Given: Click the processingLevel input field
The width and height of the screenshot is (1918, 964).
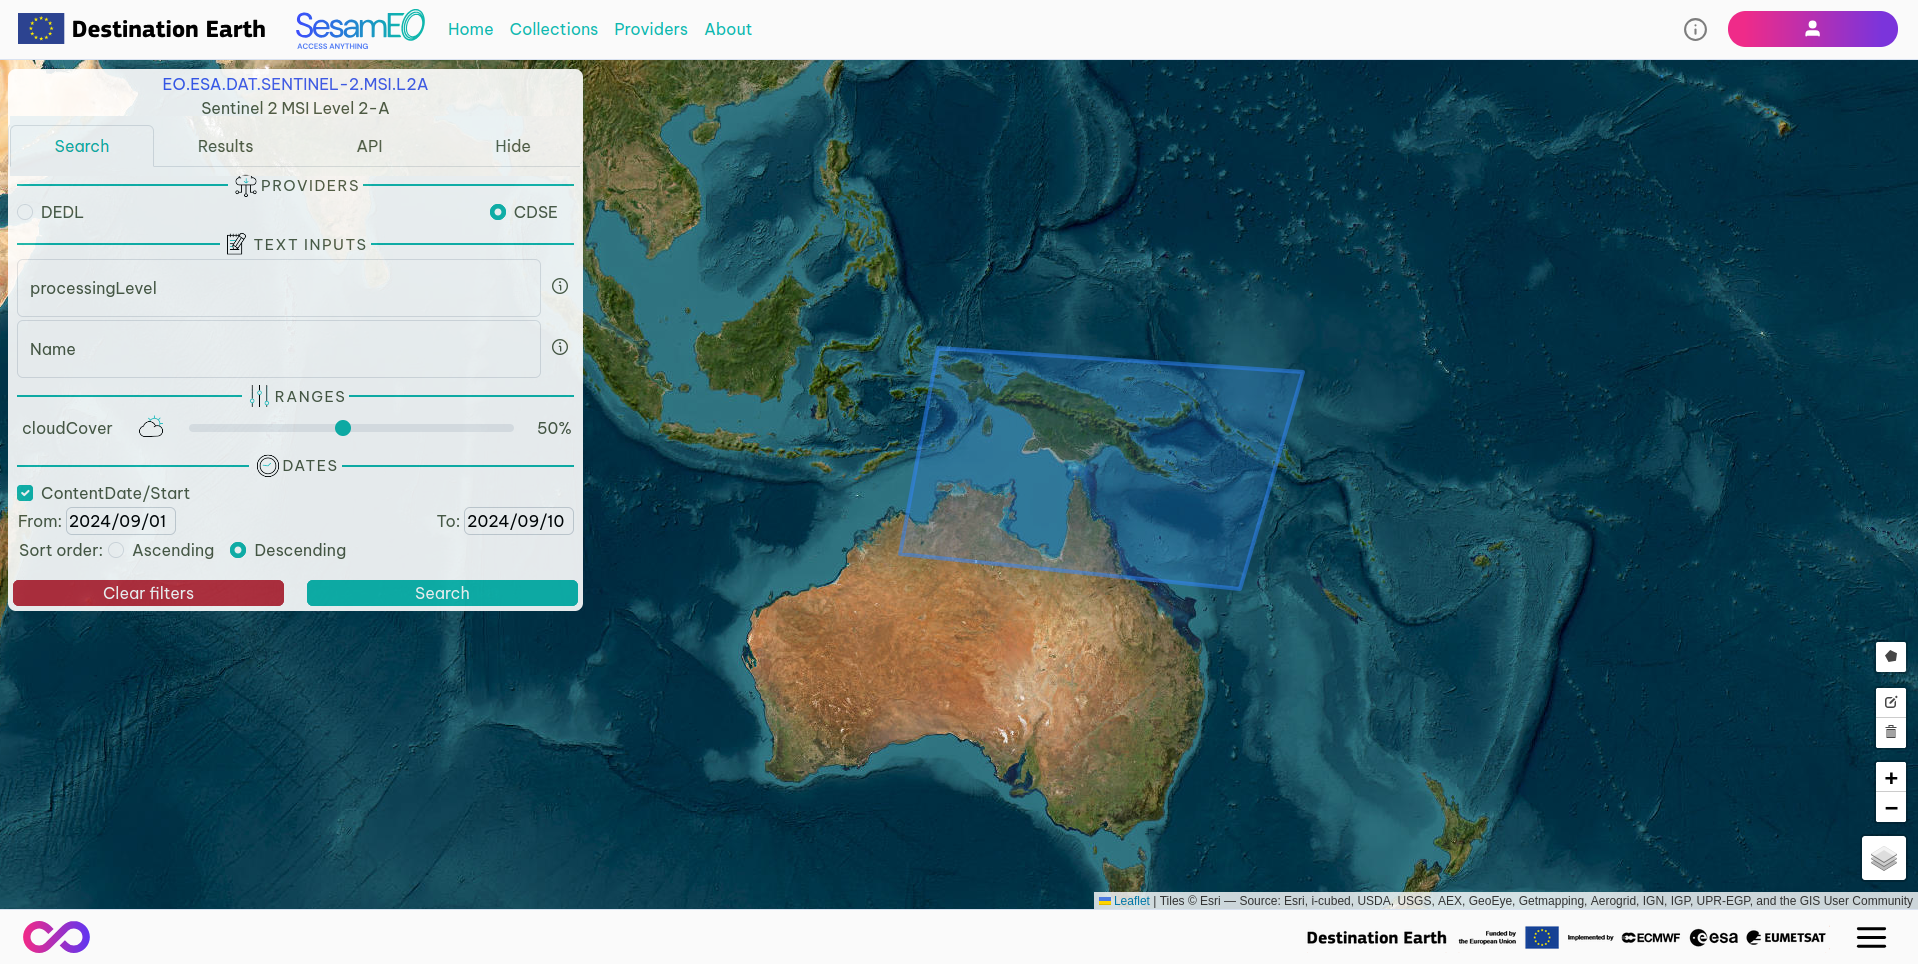Looking at the screenshot, I should [279, 288].
